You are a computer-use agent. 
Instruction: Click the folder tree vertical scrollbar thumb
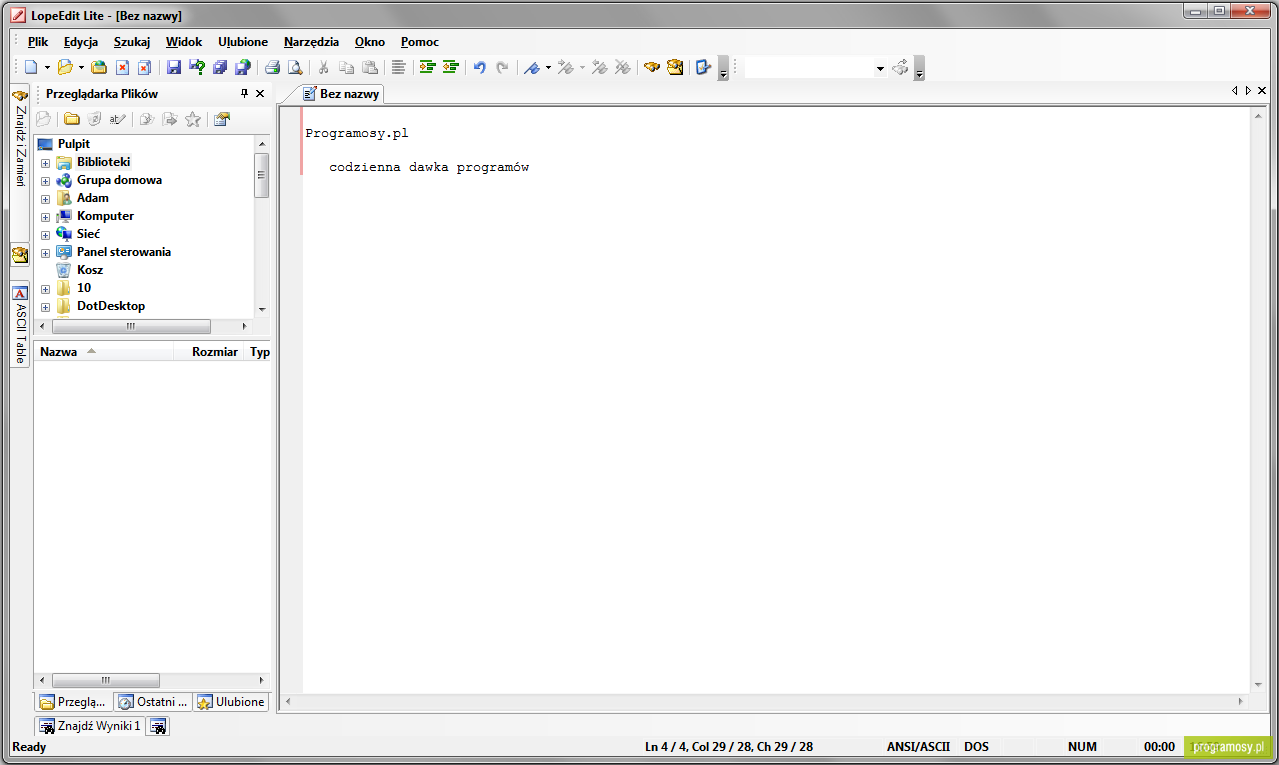tap(262, 175)
